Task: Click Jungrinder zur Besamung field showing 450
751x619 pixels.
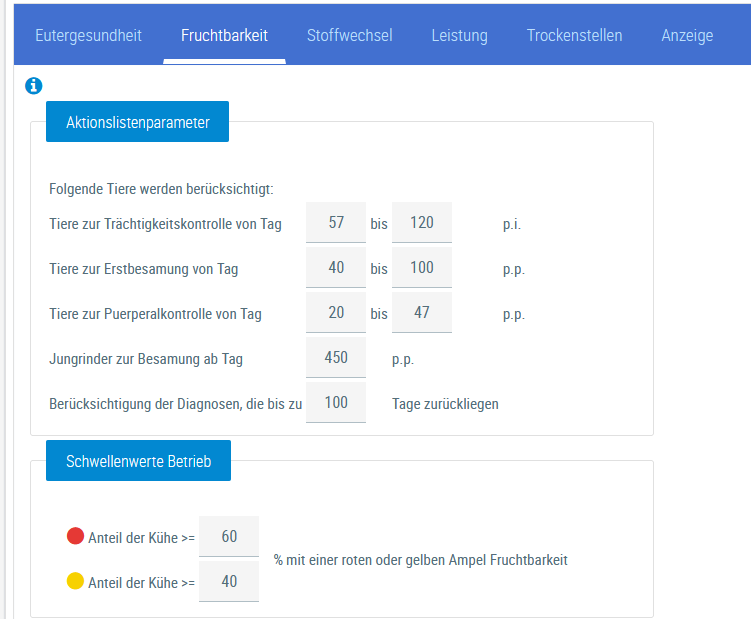Action: tap(336, 358)
